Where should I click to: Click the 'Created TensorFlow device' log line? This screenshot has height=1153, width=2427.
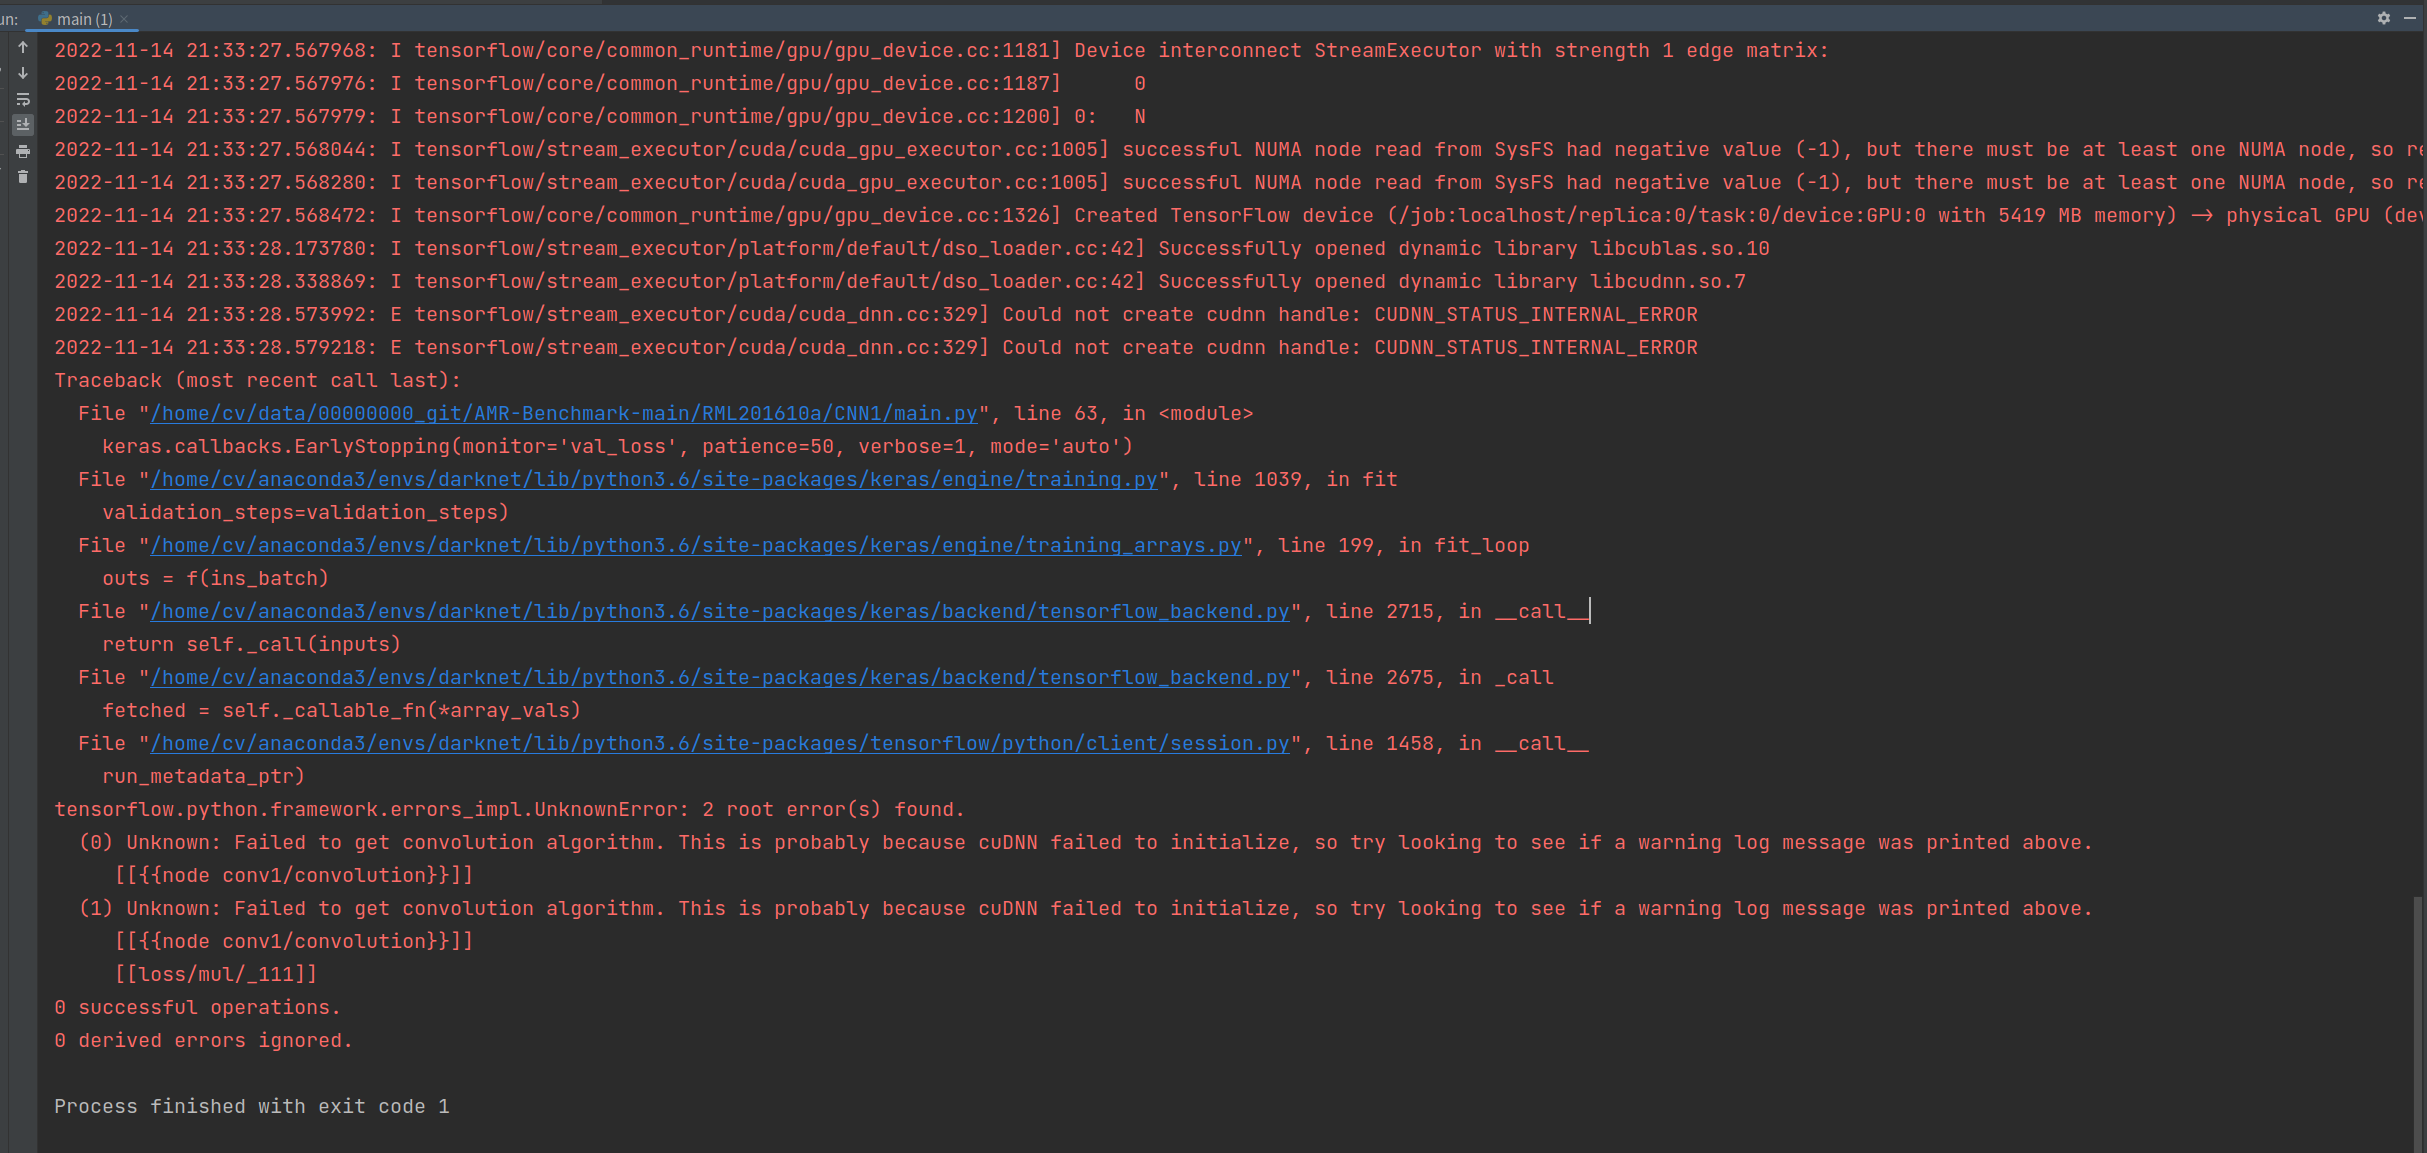click(x=1238, y=215)
